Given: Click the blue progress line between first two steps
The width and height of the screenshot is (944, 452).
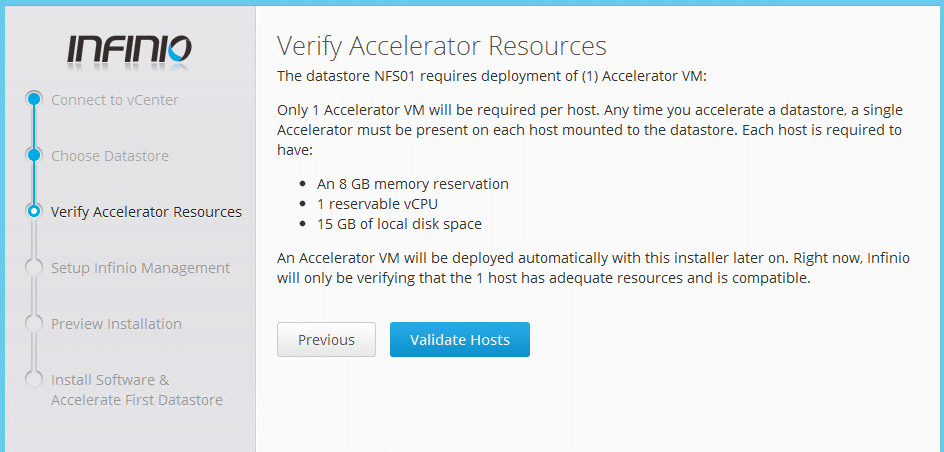Looking at the screenshot, I should click(34, 128).
